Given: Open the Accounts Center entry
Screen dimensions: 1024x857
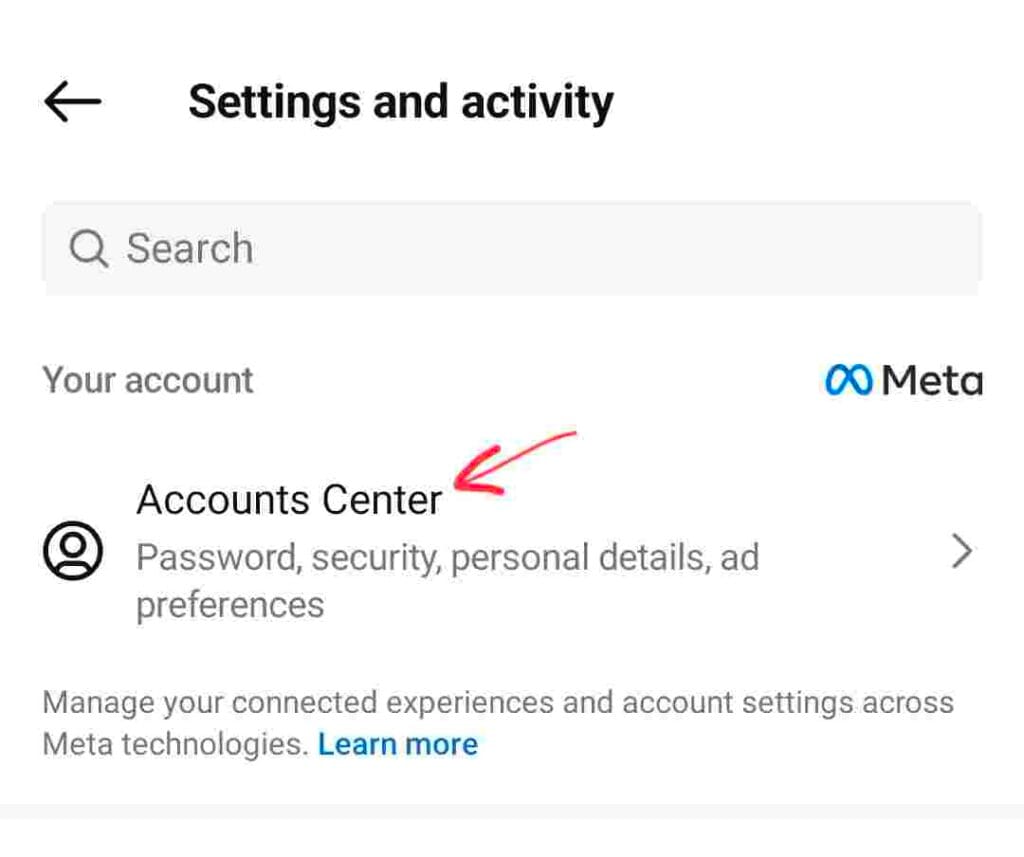Looking at the screenshot, I should (512, 551).
